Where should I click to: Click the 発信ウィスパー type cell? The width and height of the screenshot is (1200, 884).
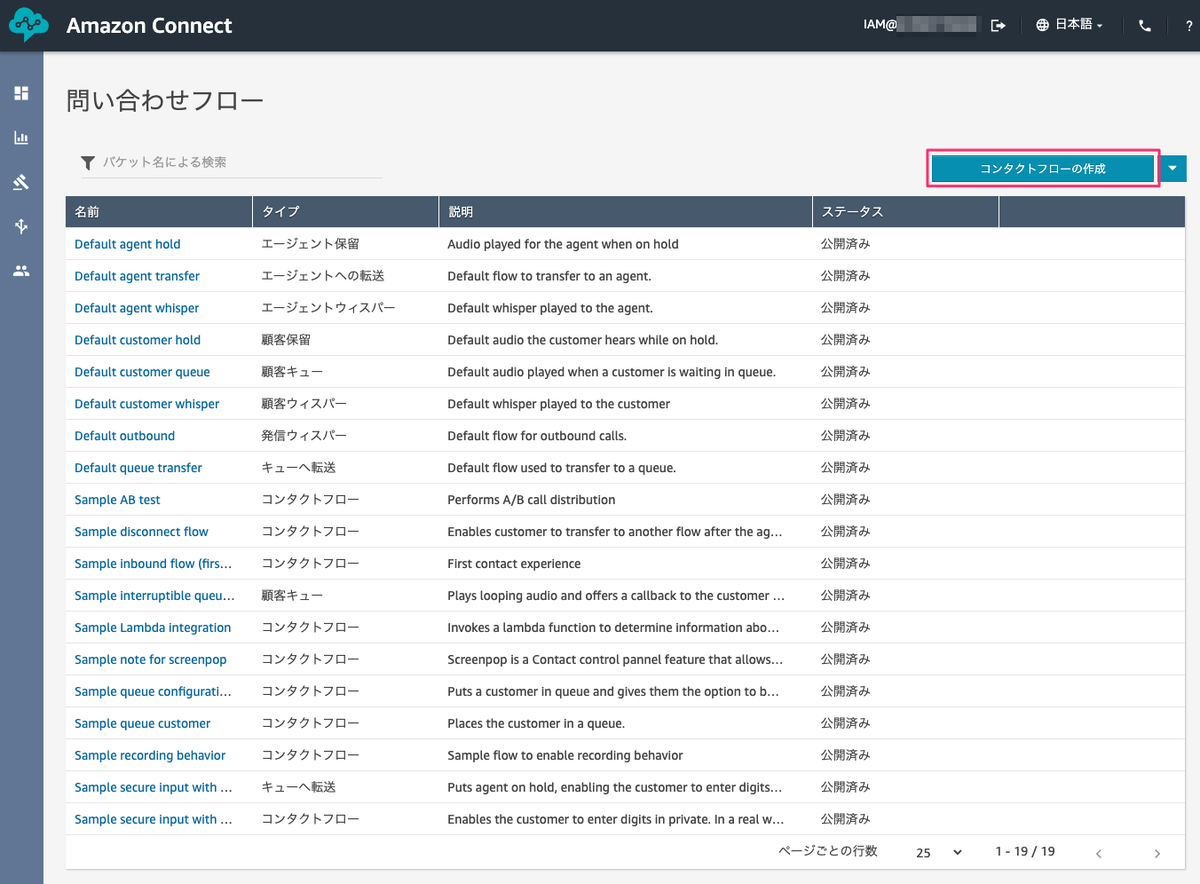pos(304,436)
